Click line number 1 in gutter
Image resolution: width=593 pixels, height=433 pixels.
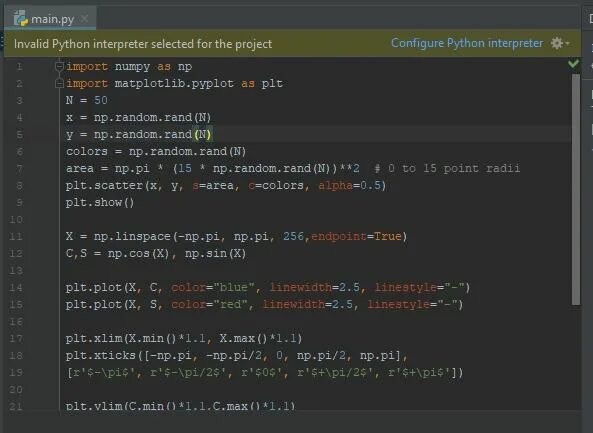(19, 67)
